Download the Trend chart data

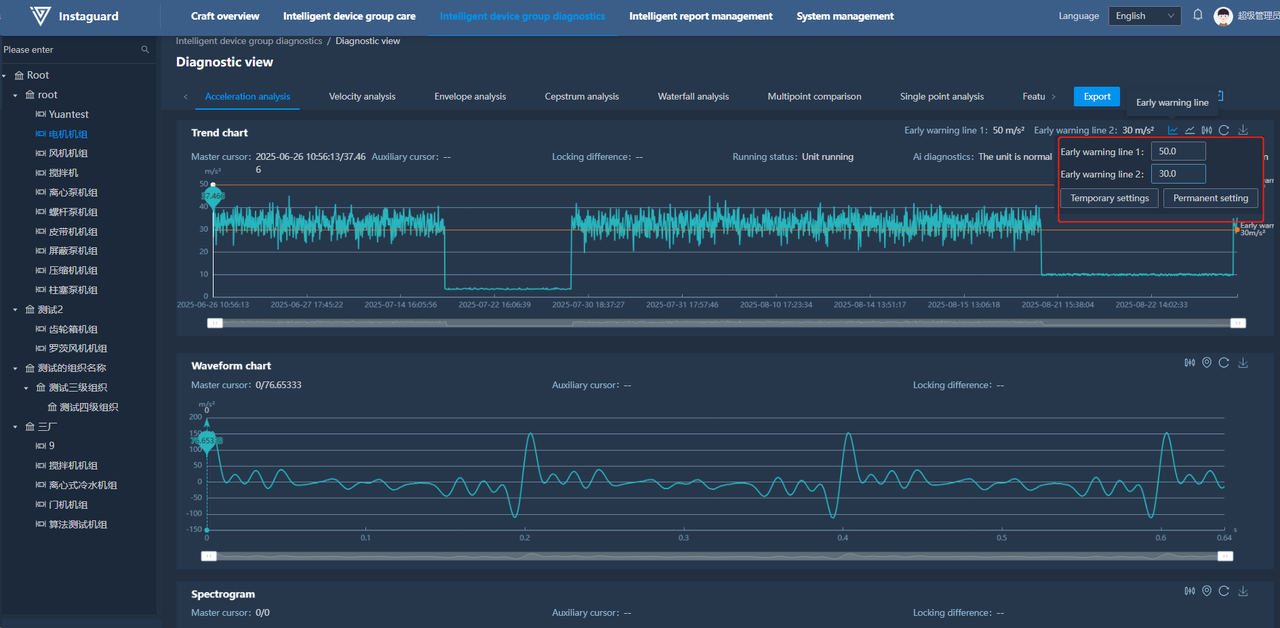point(1243,130)
